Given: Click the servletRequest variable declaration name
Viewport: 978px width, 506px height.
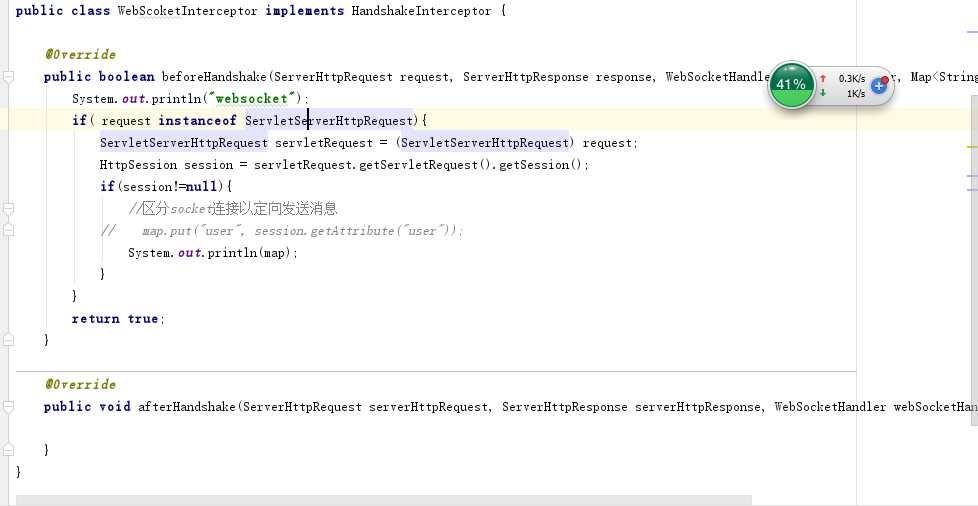Looking at the screenshot, I should pos(324,143).
